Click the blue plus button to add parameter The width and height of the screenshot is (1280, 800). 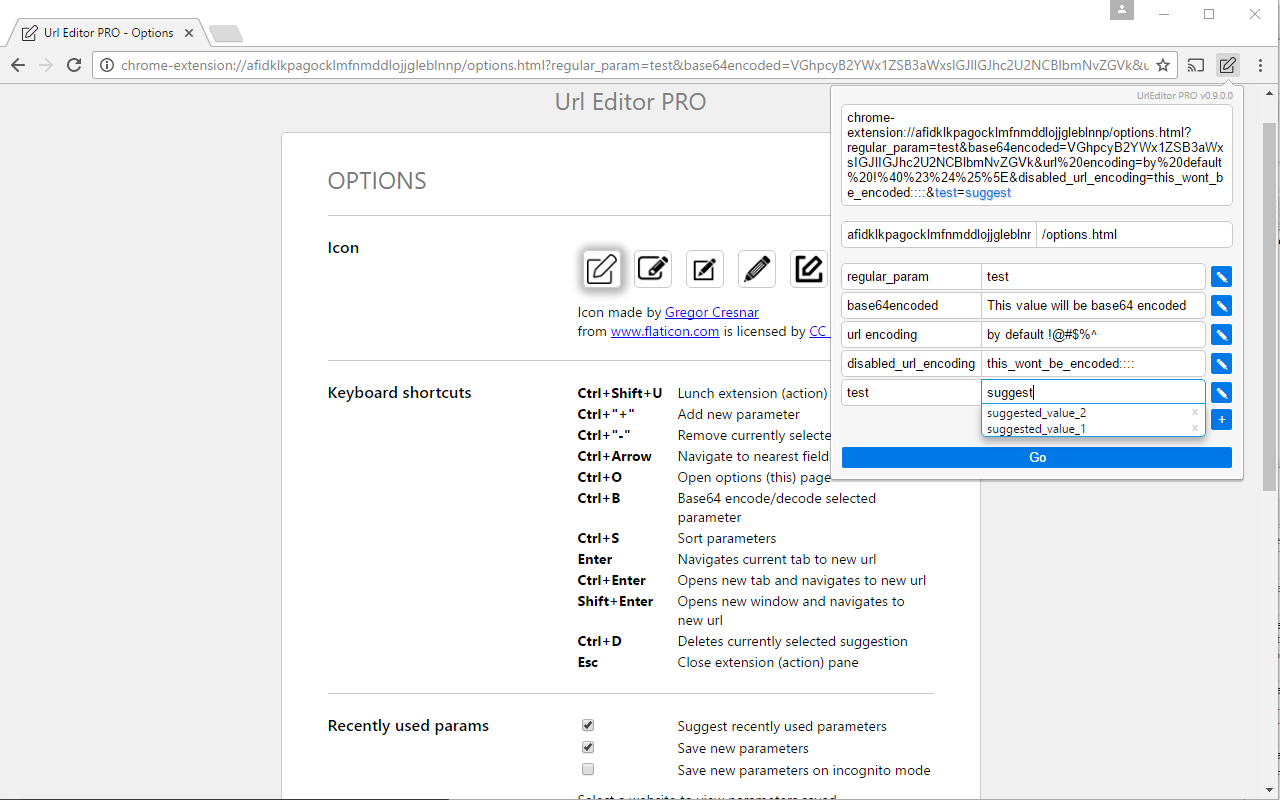[1221, 419]
